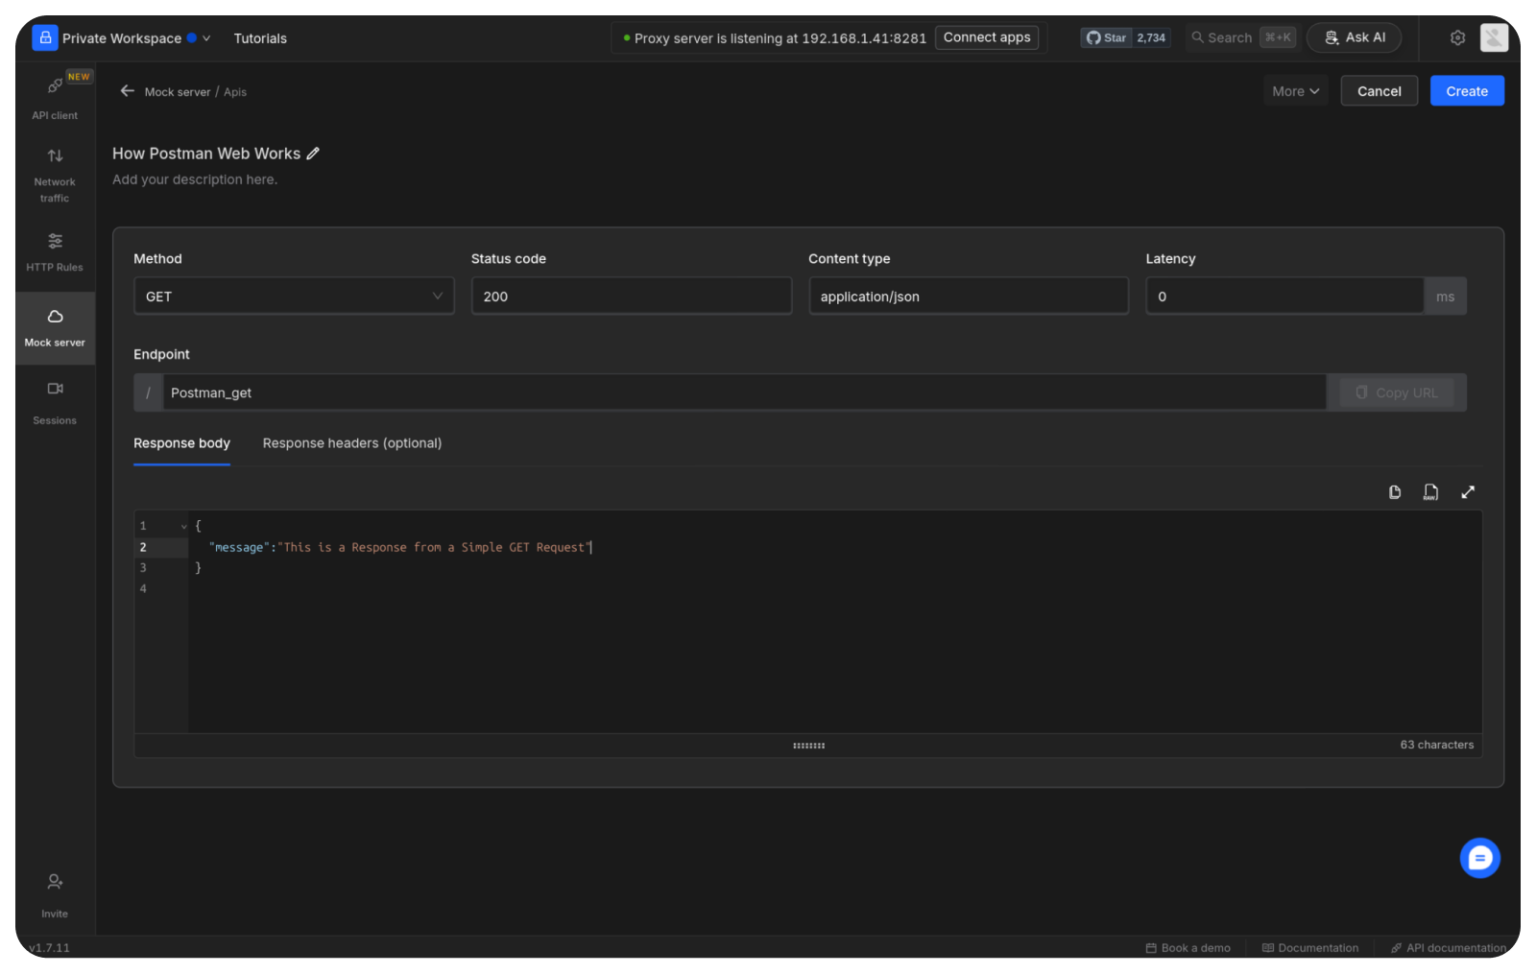Copy the response body content
The width and height of the screenshot is (1536, 974).
(x=1394, y=492)
